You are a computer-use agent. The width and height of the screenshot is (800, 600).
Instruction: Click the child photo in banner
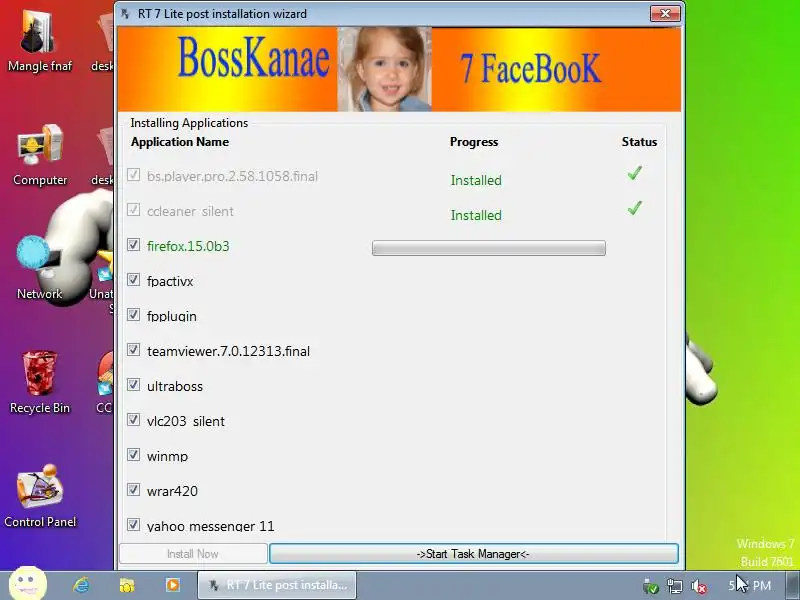tap(384, 69)
